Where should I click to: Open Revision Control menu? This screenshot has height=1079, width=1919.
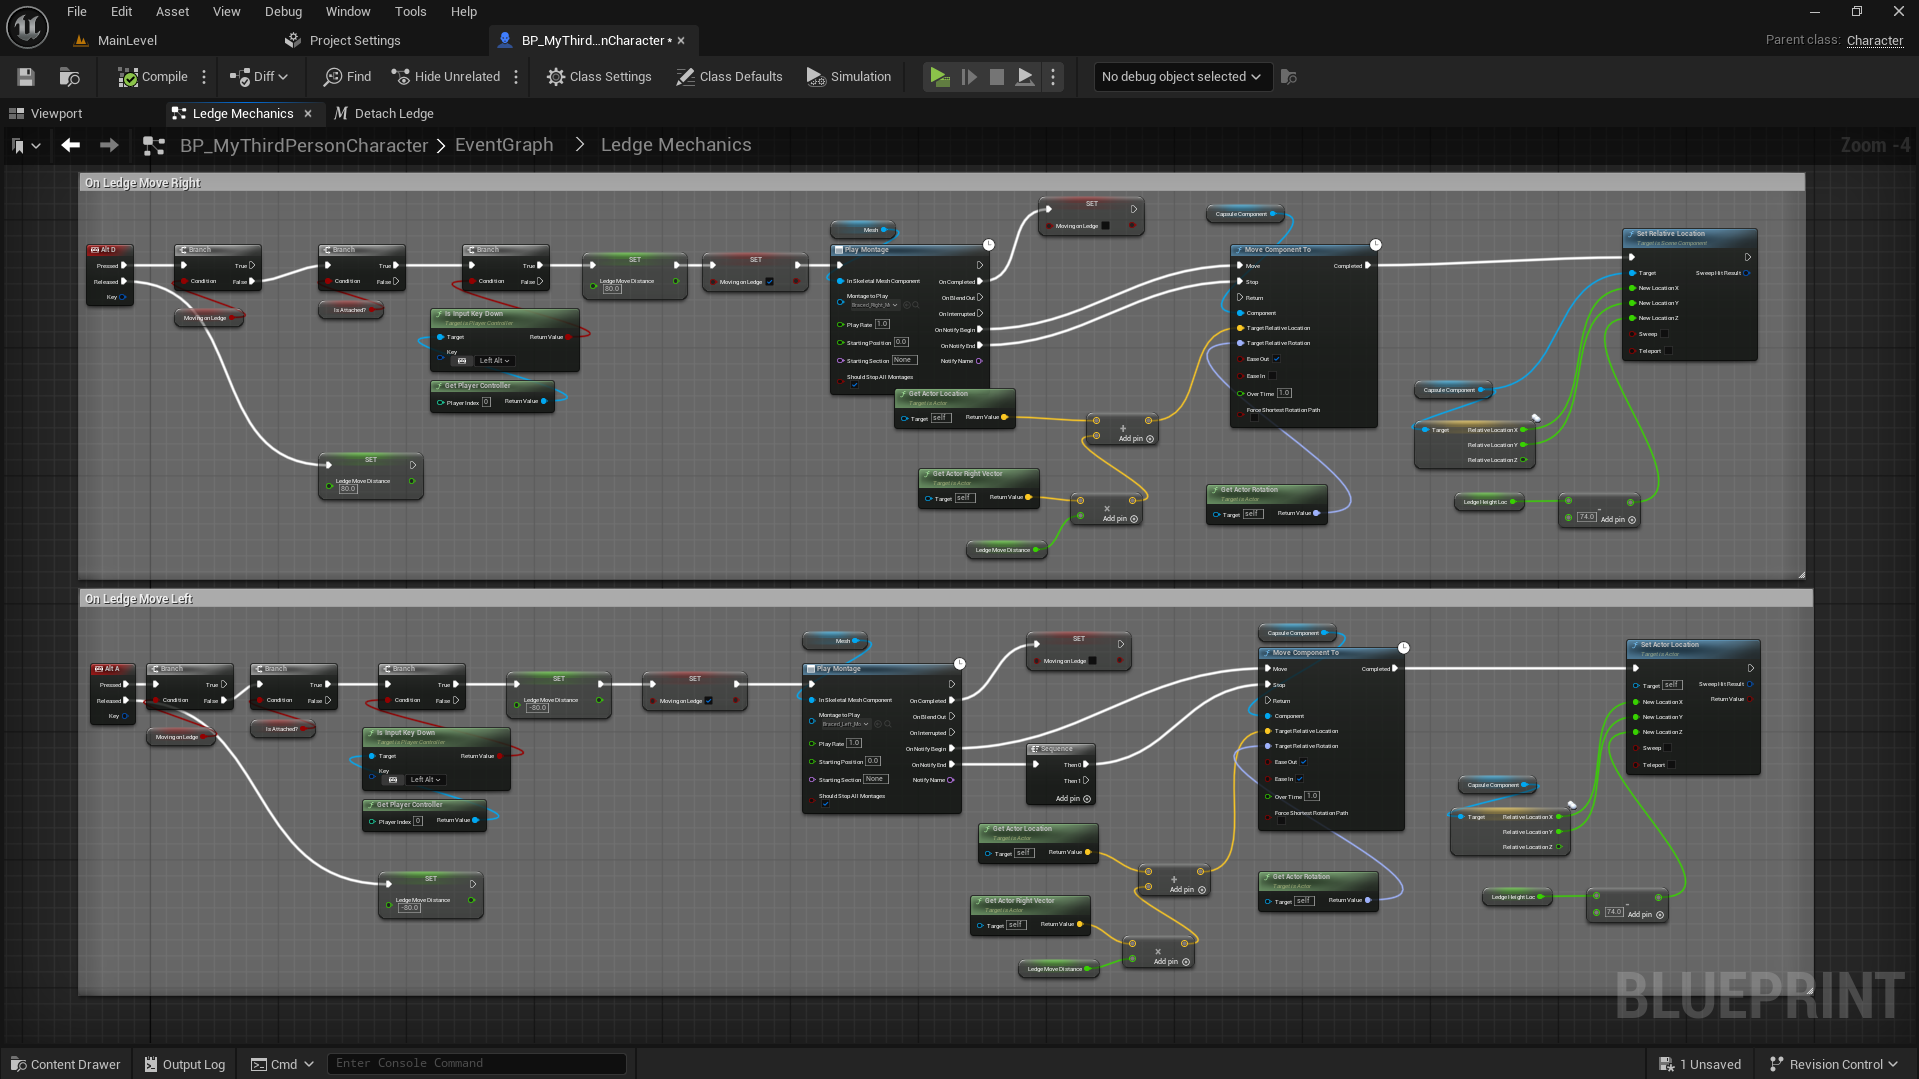click(1833, 1064)
